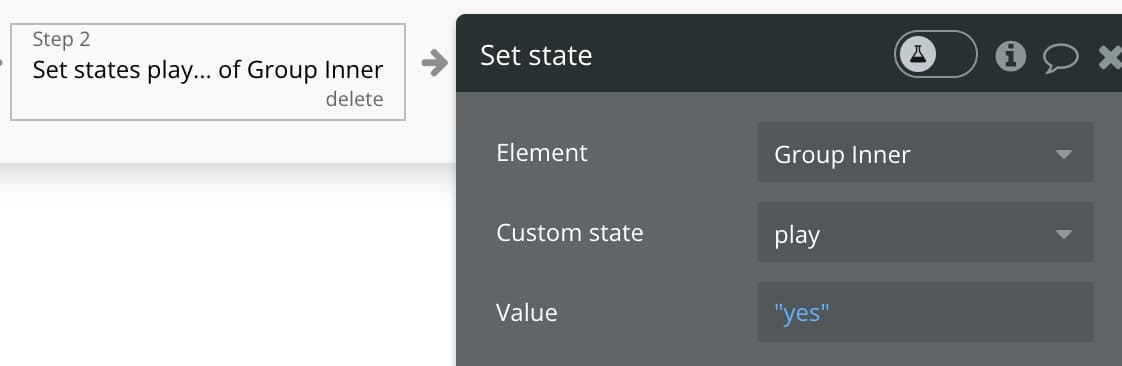
Task: Open the Element dropdown showing Group Inner
Action: (925, 152)
